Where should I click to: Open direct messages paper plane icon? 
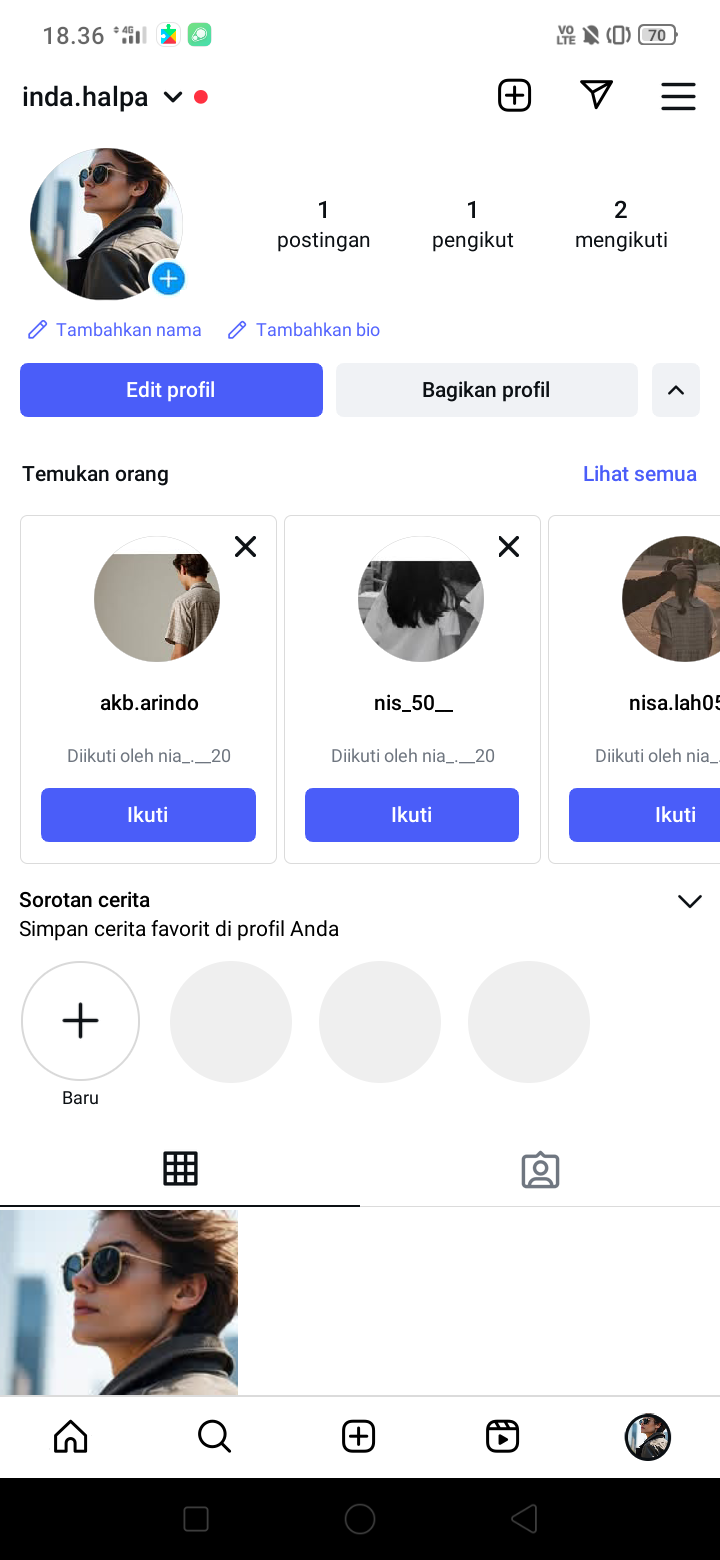point(596,95)
